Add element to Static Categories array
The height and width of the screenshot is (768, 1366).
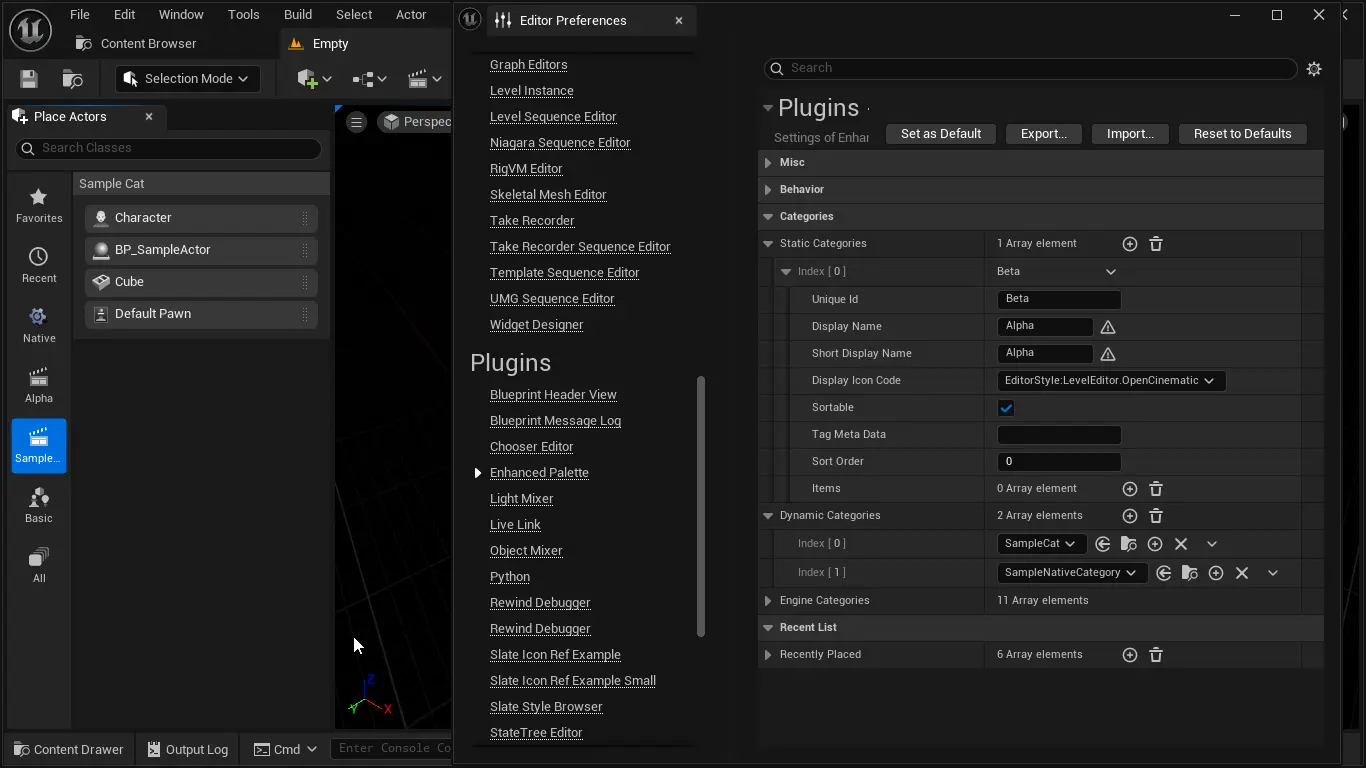click(1130, 244)
